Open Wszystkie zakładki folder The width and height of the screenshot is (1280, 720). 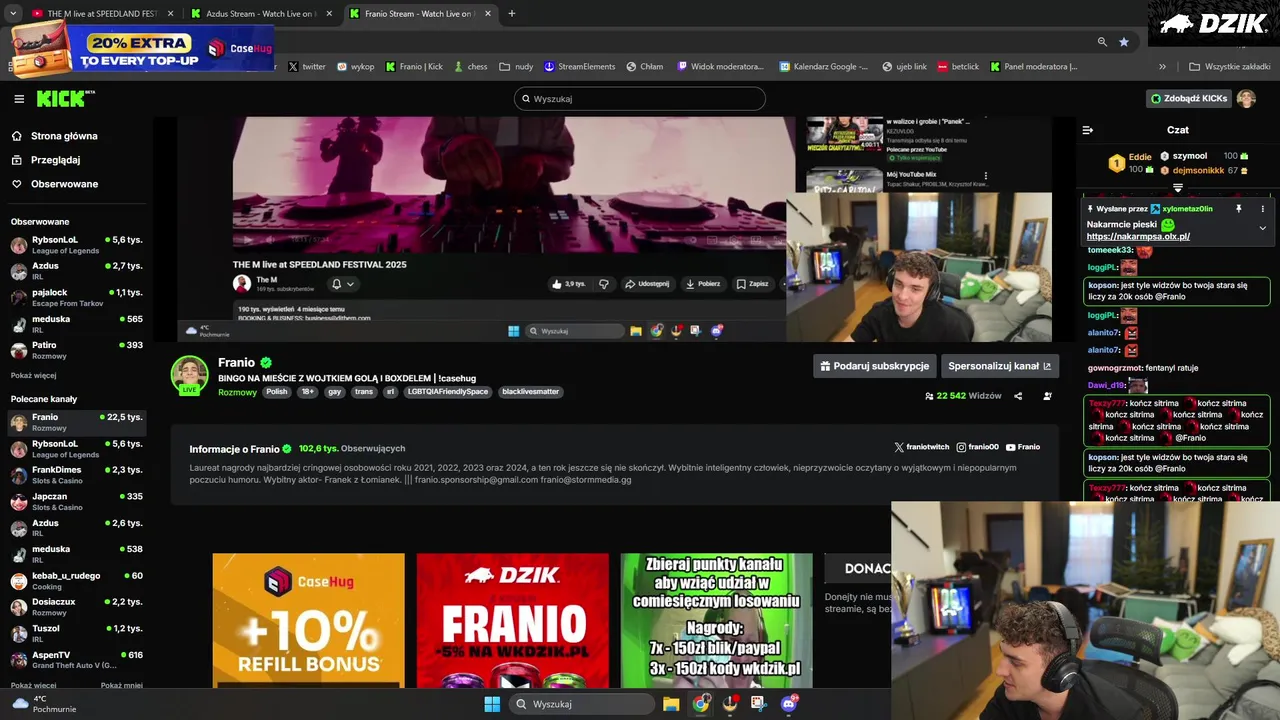[x=1230, y=67]
